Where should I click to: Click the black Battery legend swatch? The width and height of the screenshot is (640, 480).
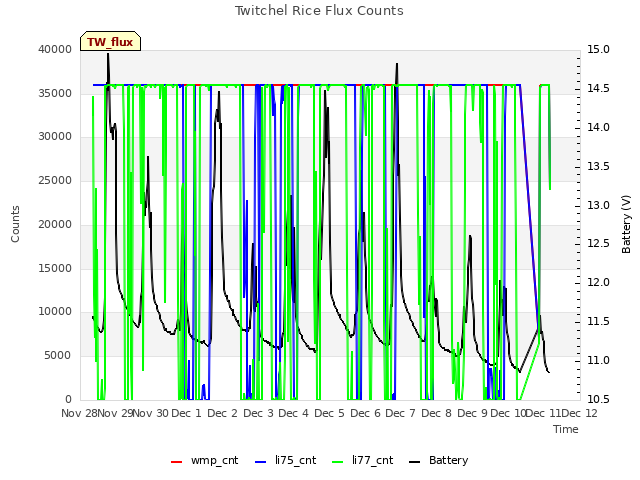(x=414, y=462)
